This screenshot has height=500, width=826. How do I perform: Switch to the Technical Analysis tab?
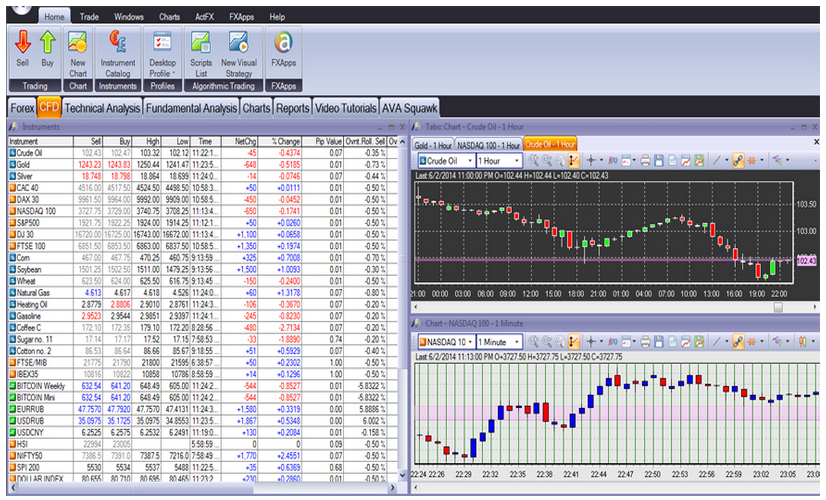coord(102,108)
